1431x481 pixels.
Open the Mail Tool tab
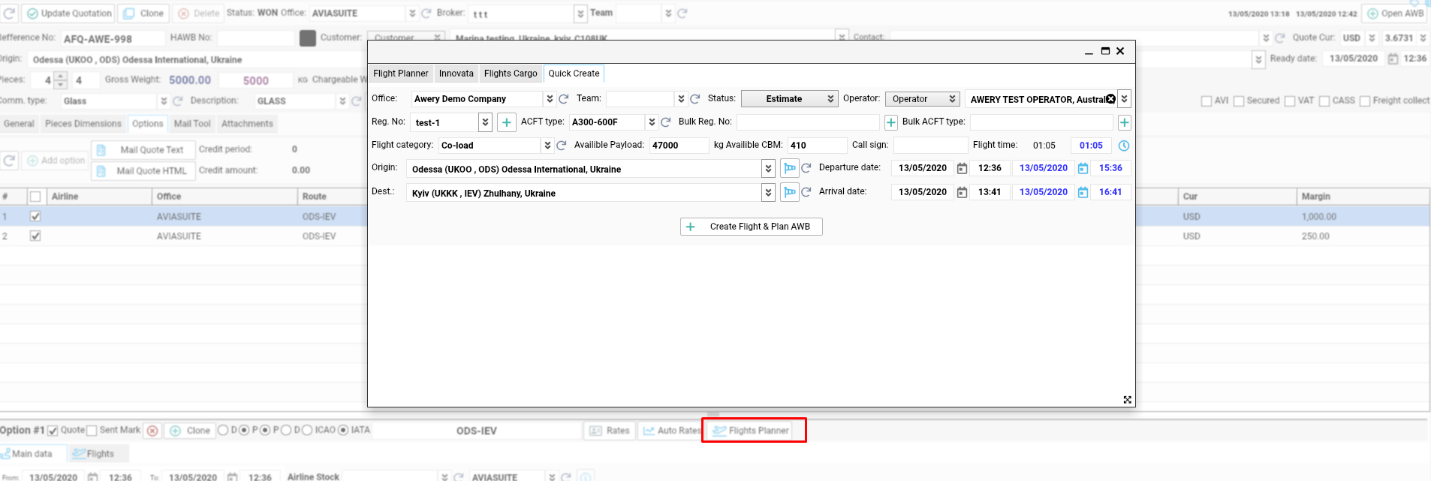(192, 124)
